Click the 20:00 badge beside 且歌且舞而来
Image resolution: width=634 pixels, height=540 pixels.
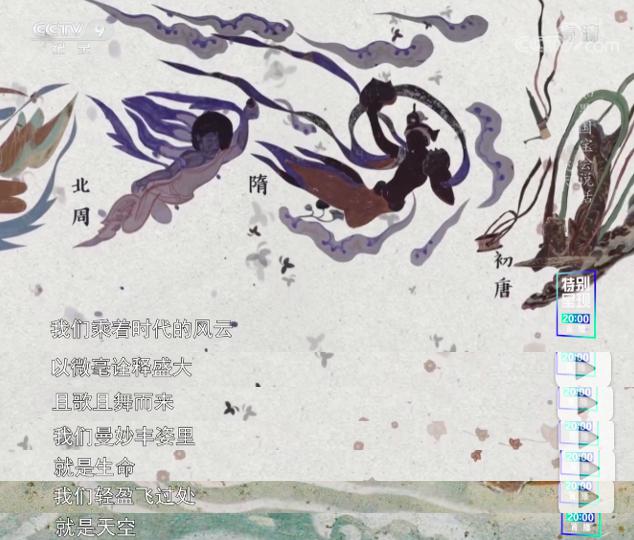pyautogui.click(x=576, y=402)
